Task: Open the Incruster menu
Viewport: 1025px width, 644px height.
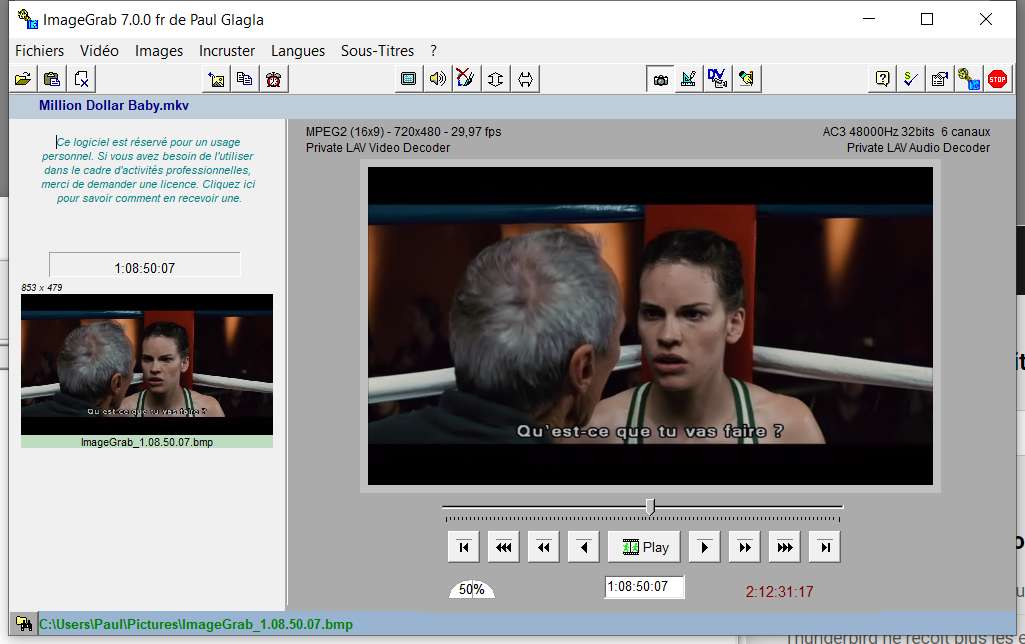Action: 227,50
